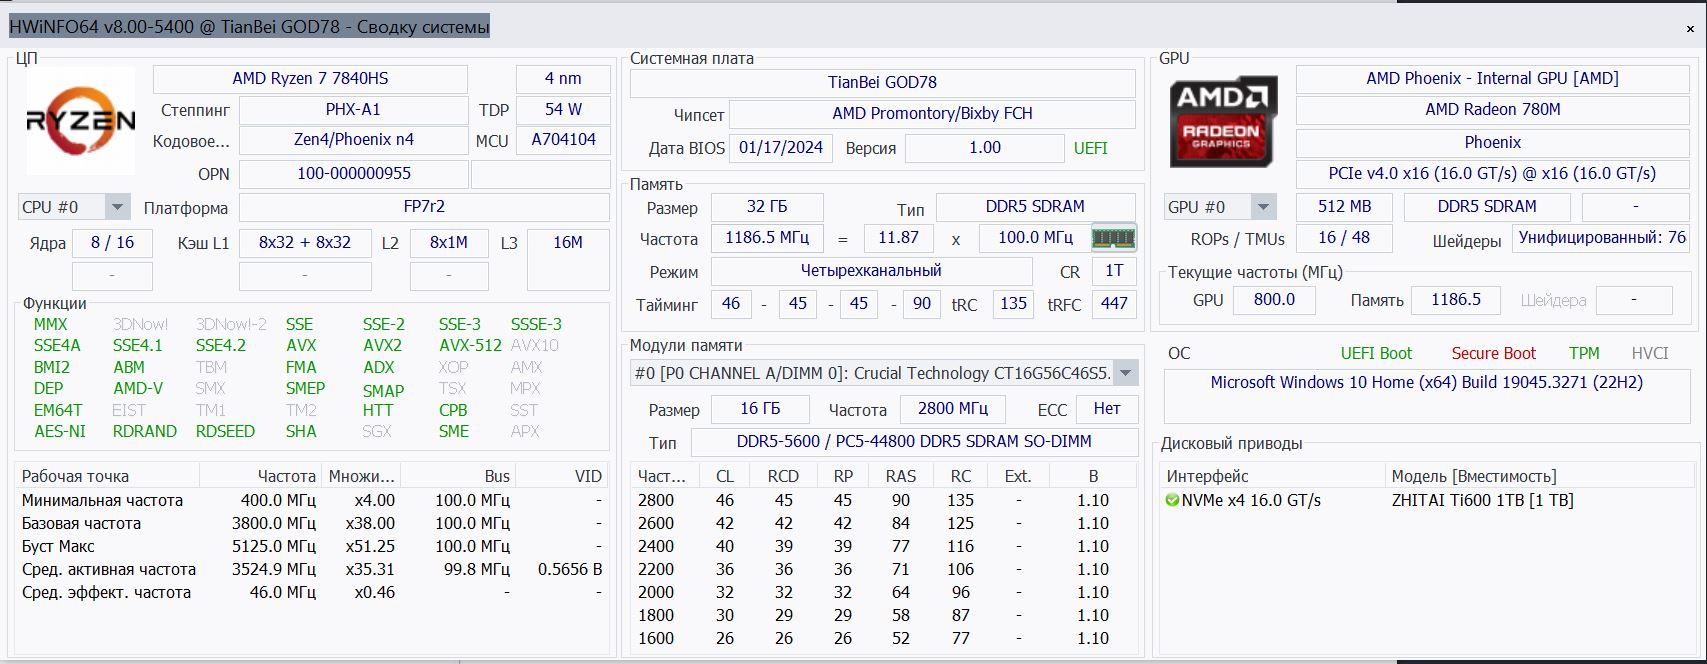Click the green NVMe drive status icon
Viewport: 1707px width, 664px height.
click(1172, 500)
